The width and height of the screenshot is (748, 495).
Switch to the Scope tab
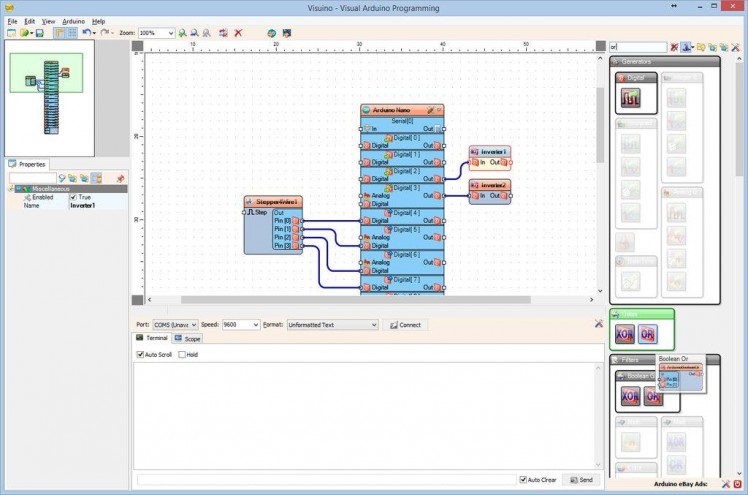[x=187, y=339]
